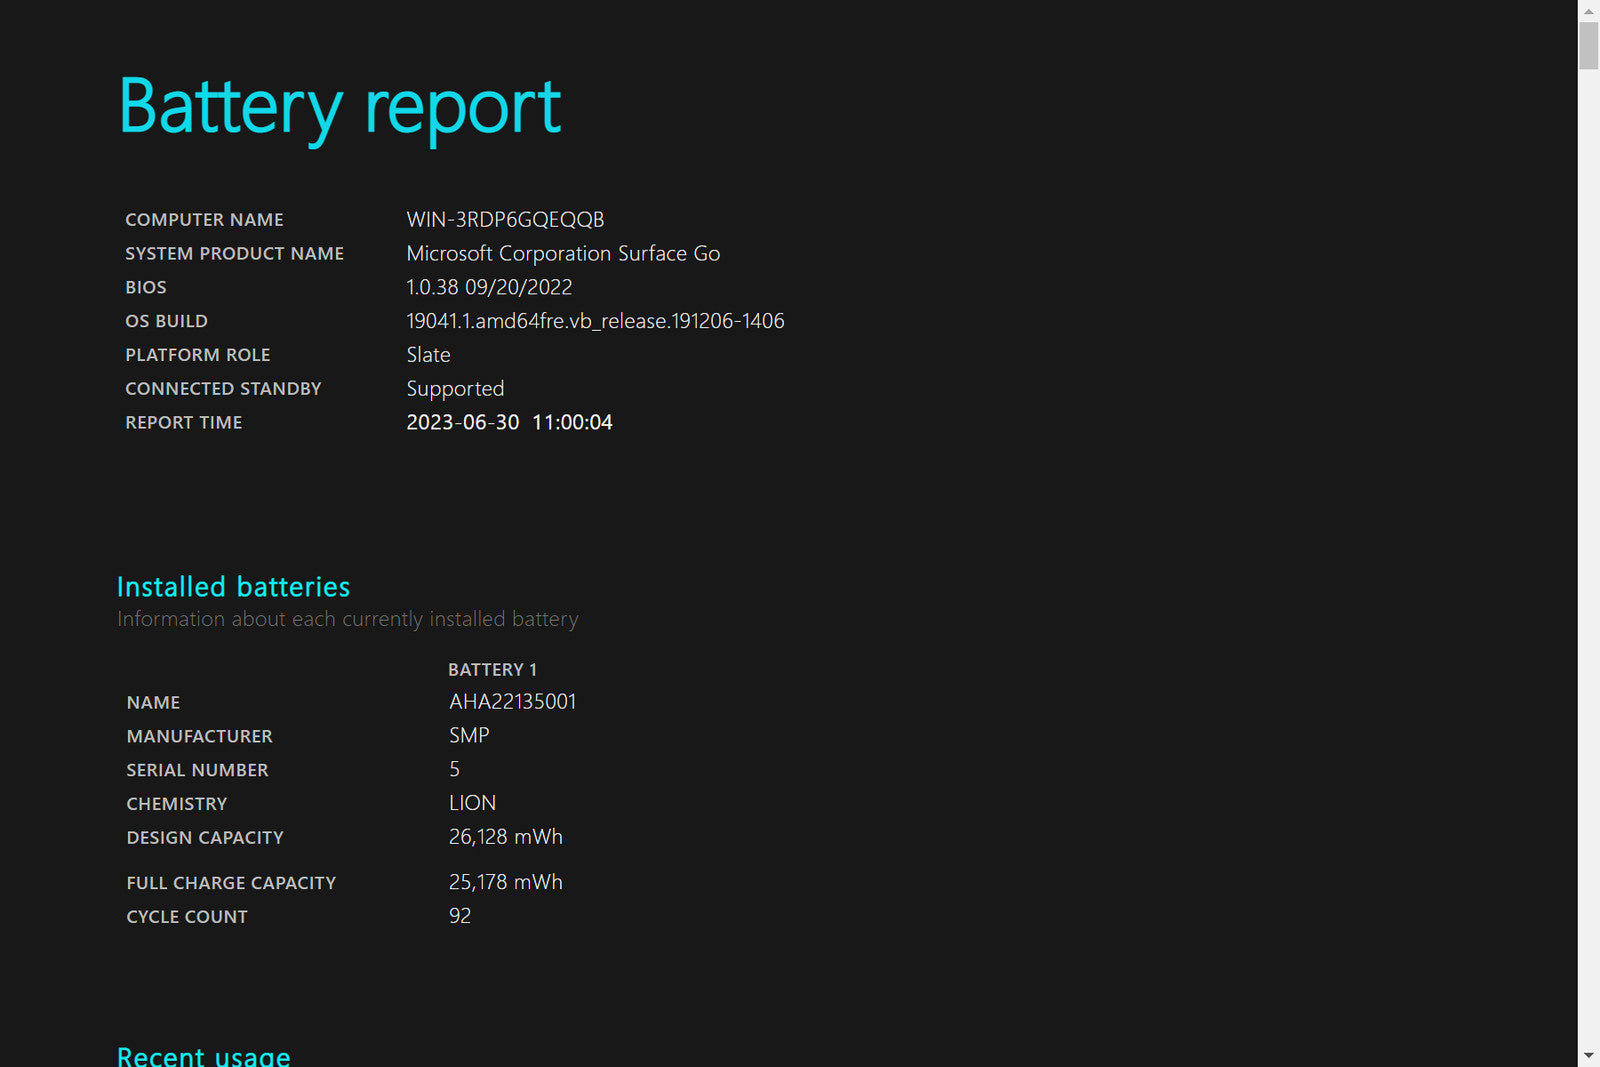Click the Connected Standby value Supported

click(455, 389)
